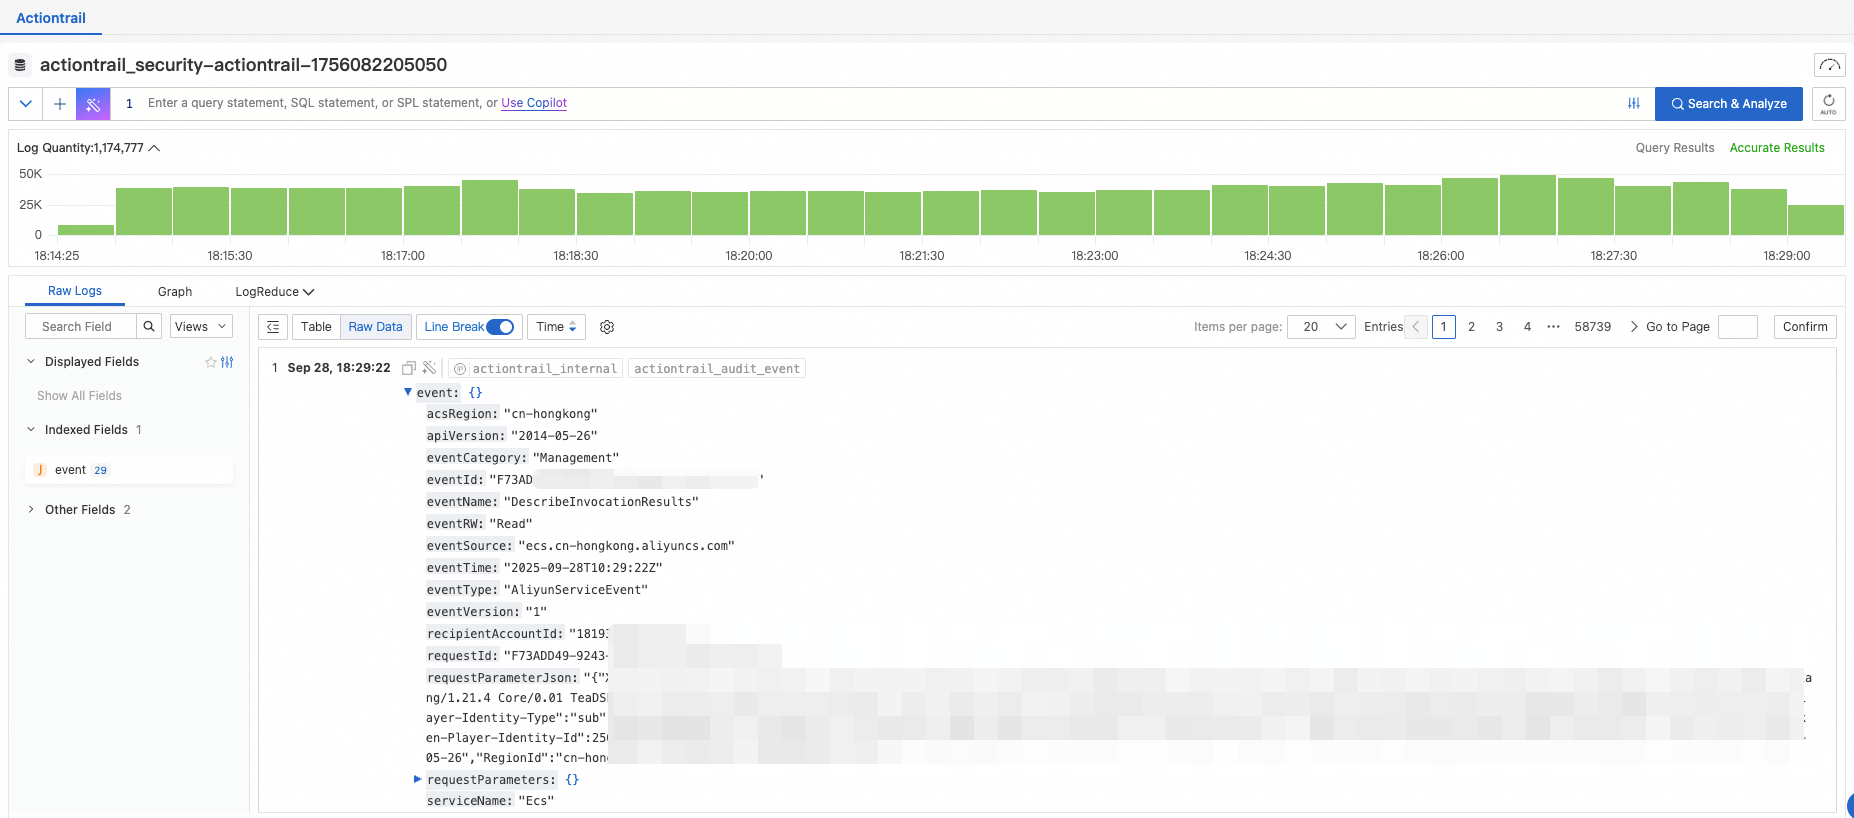
Task: Open the raw log display gear settings
Action: [607, 327]
